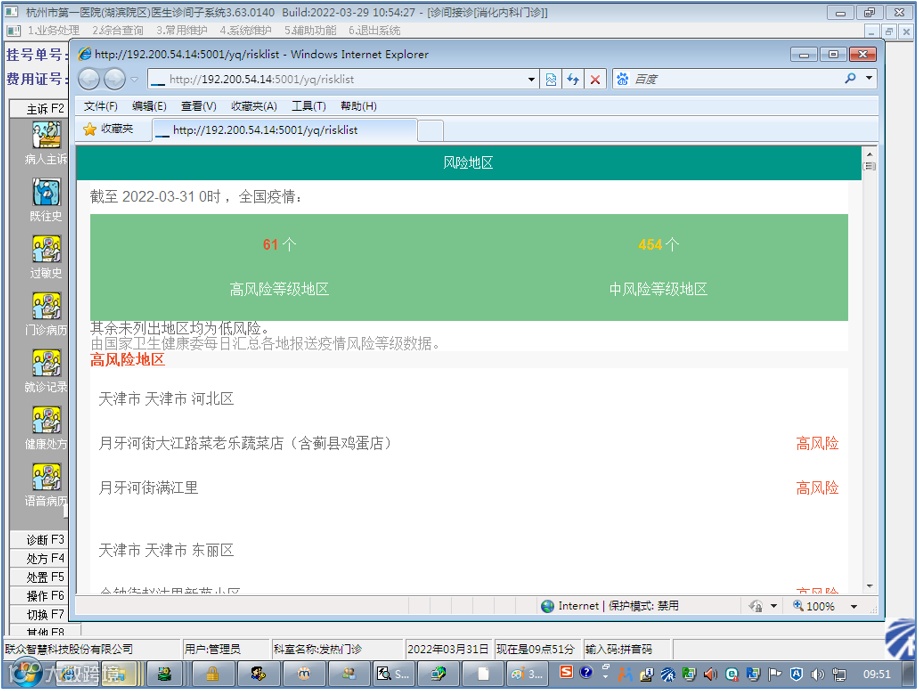
Task: Open the address bar history dropdown
Action: [531, 79]
